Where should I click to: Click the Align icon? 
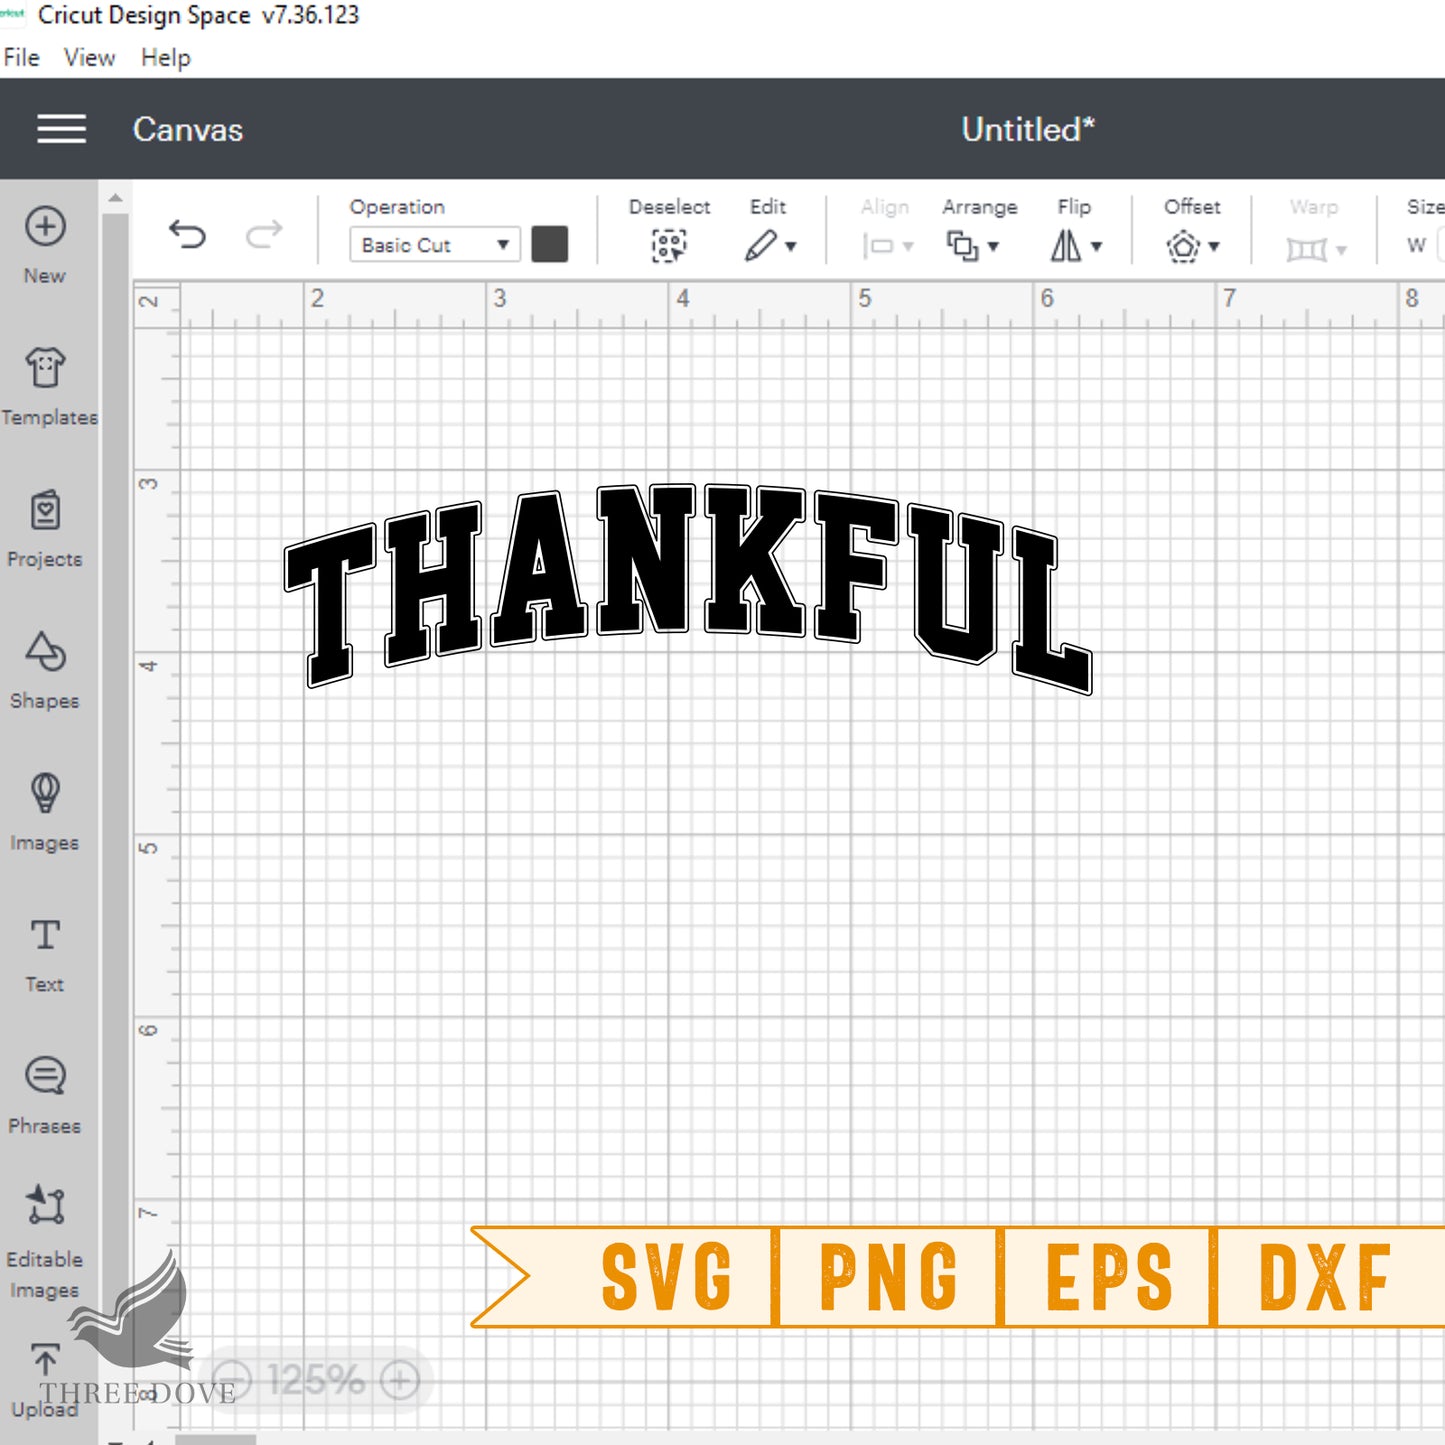[877, 246]
